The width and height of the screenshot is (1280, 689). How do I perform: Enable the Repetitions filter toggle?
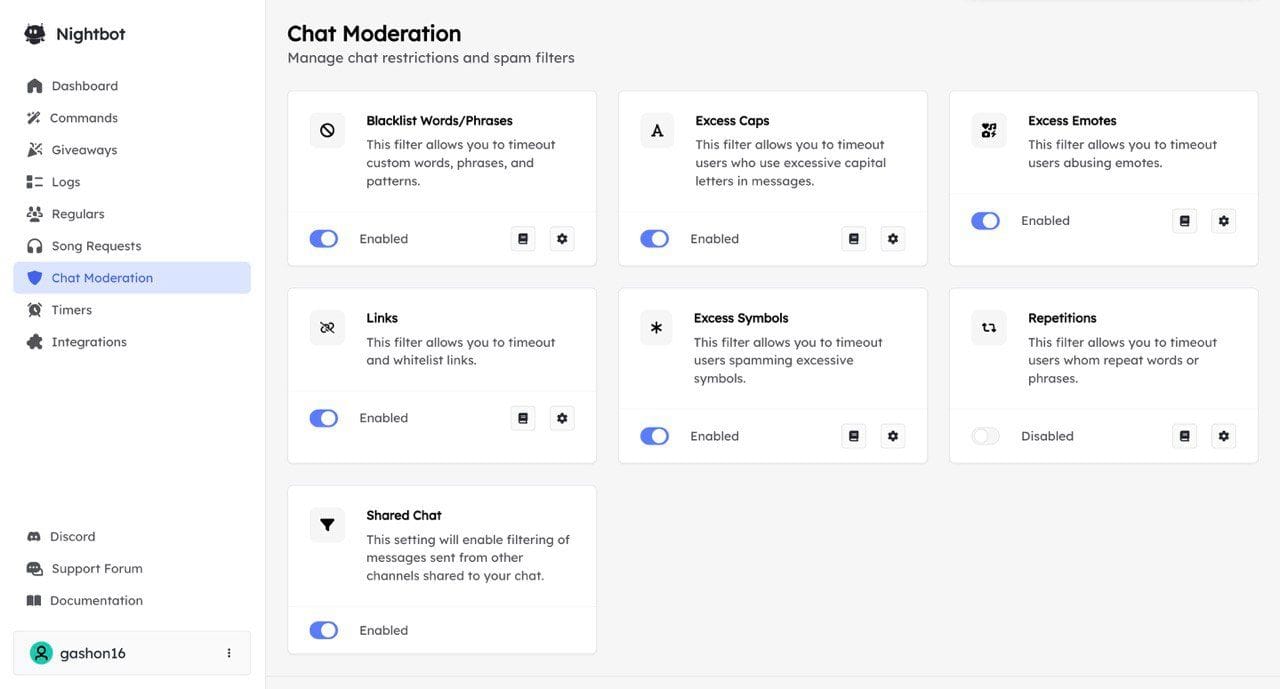click(x=985, y=436)
